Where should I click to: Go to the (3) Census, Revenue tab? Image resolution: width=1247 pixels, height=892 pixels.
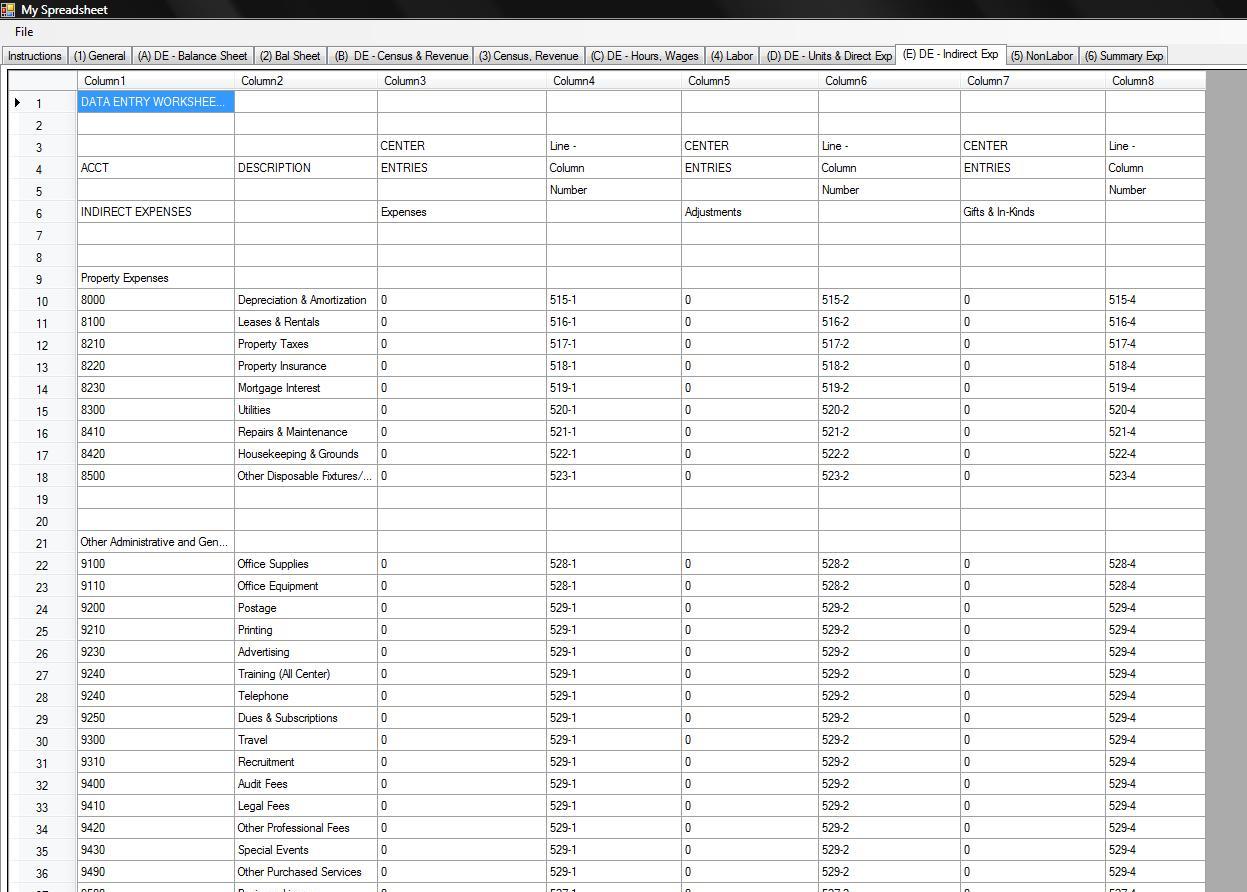click(528, 56)
